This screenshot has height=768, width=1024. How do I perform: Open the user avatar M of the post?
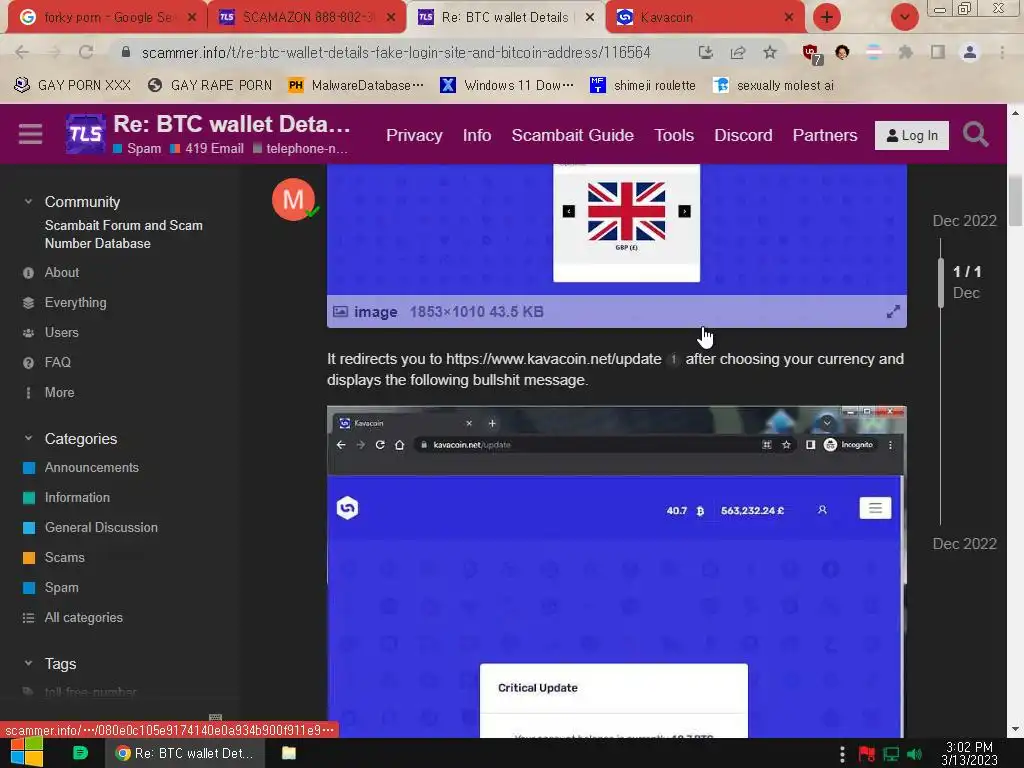pos(293,199)
